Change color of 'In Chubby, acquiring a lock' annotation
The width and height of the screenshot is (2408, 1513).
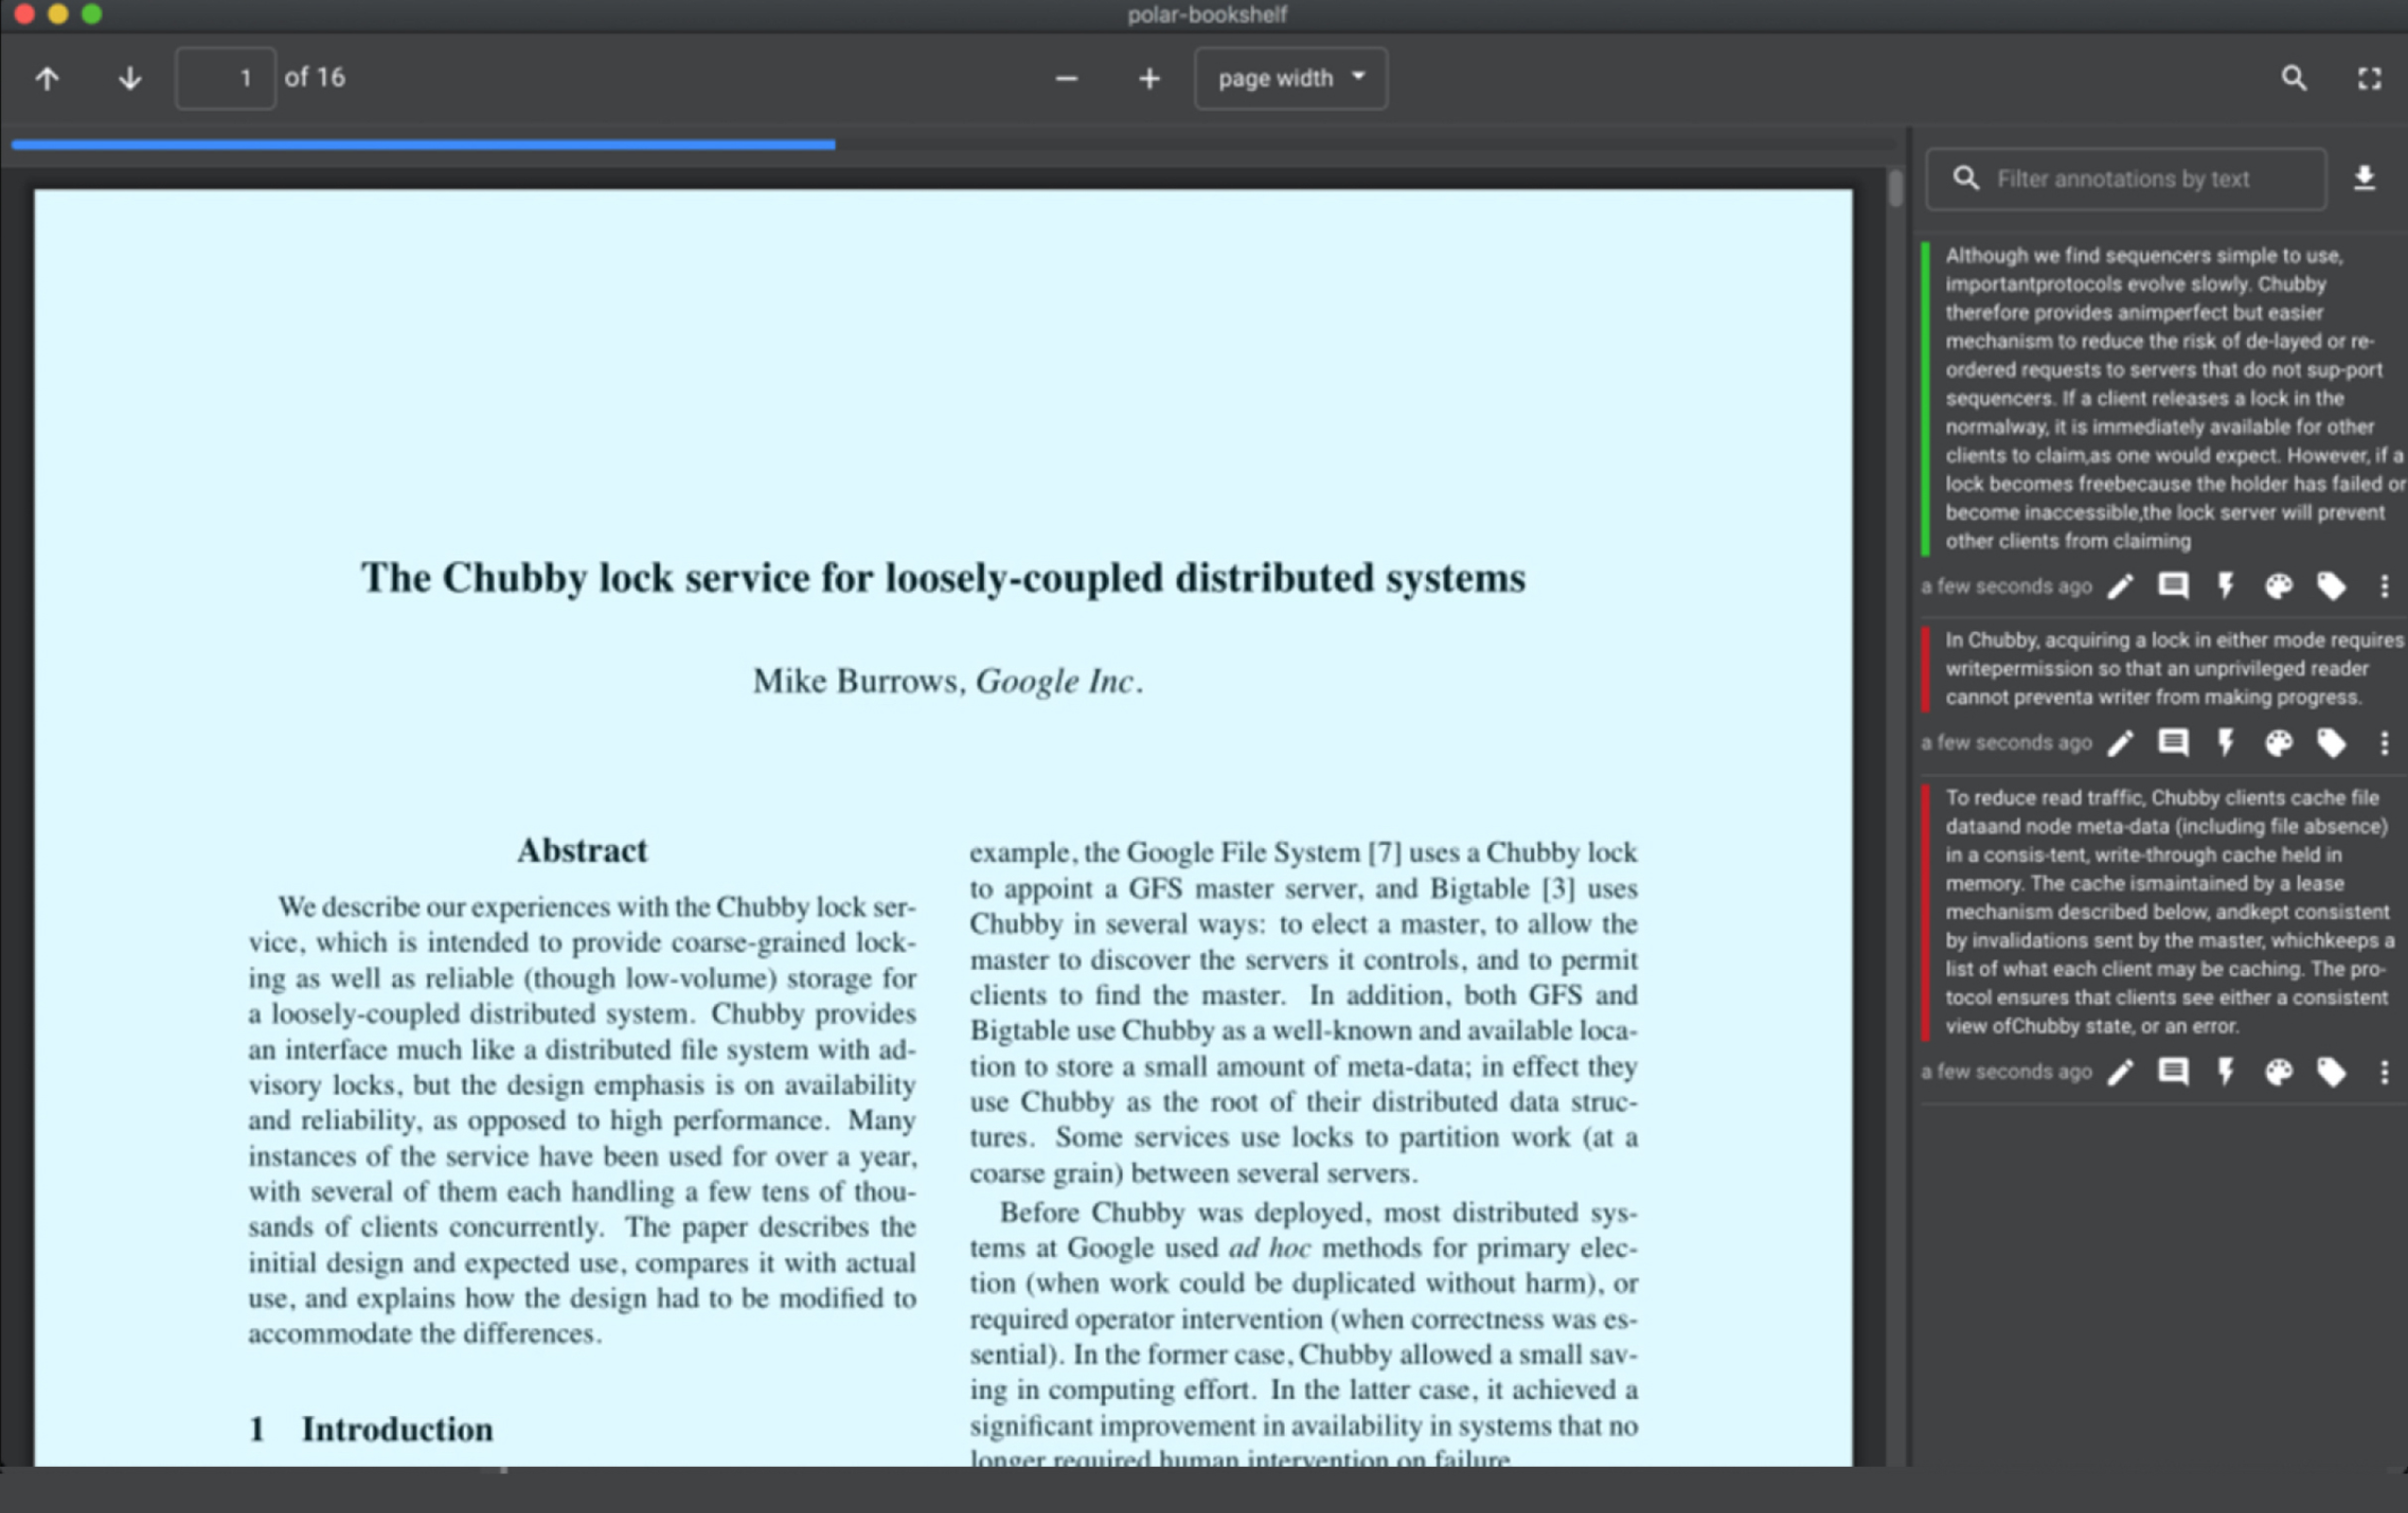click(2278, 743)
